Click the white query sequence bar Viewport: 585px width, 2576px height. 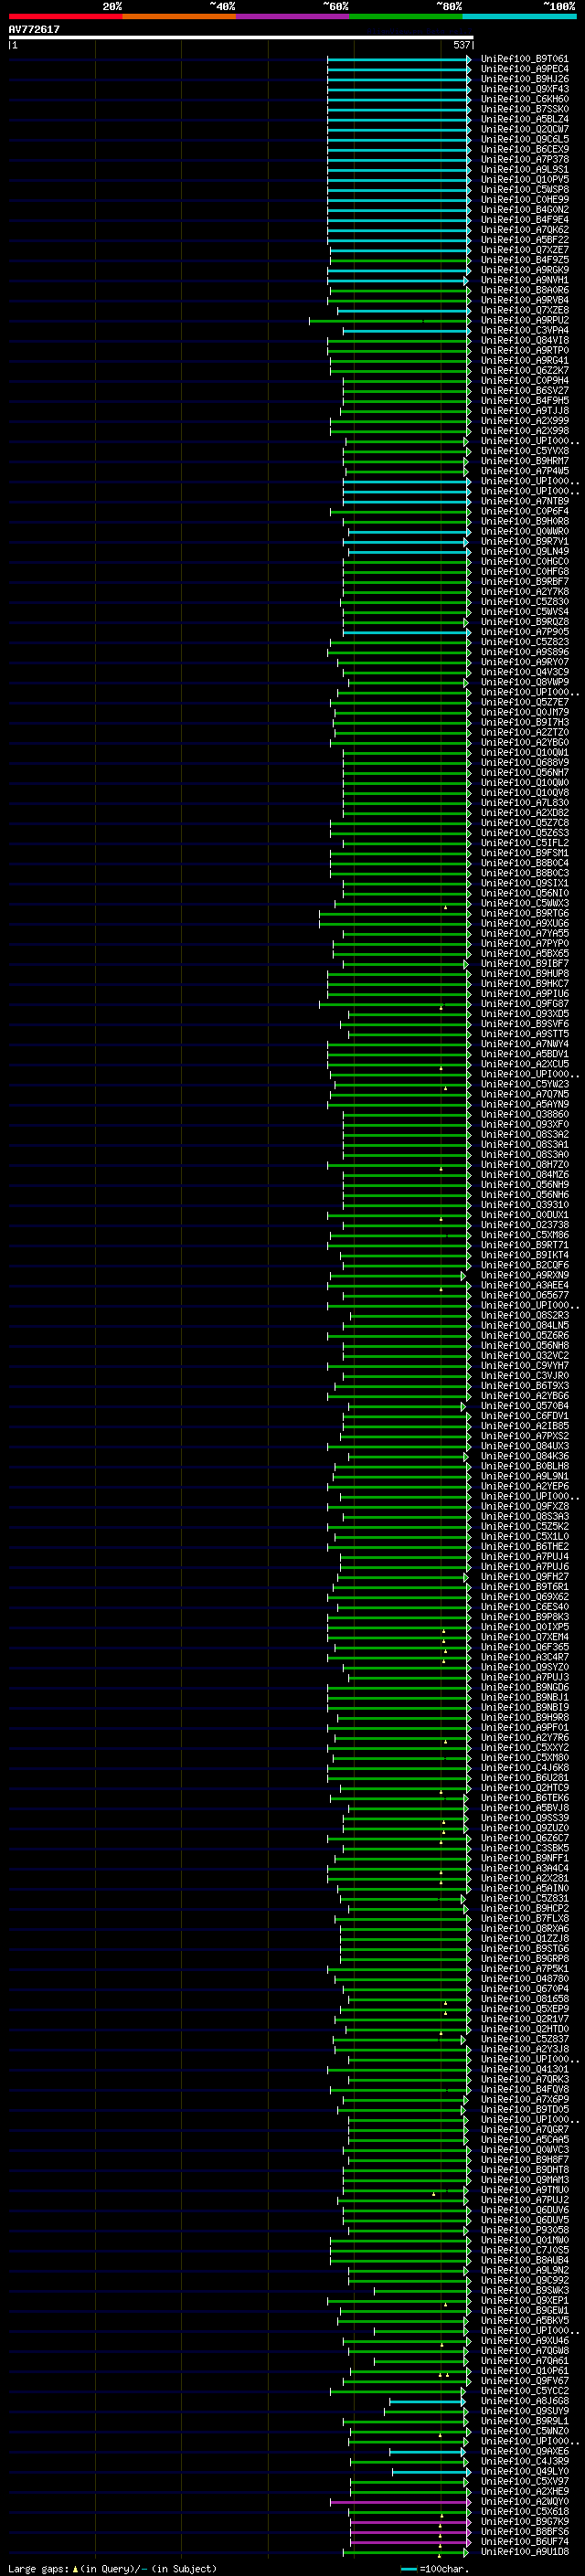[x=241, y=37]
